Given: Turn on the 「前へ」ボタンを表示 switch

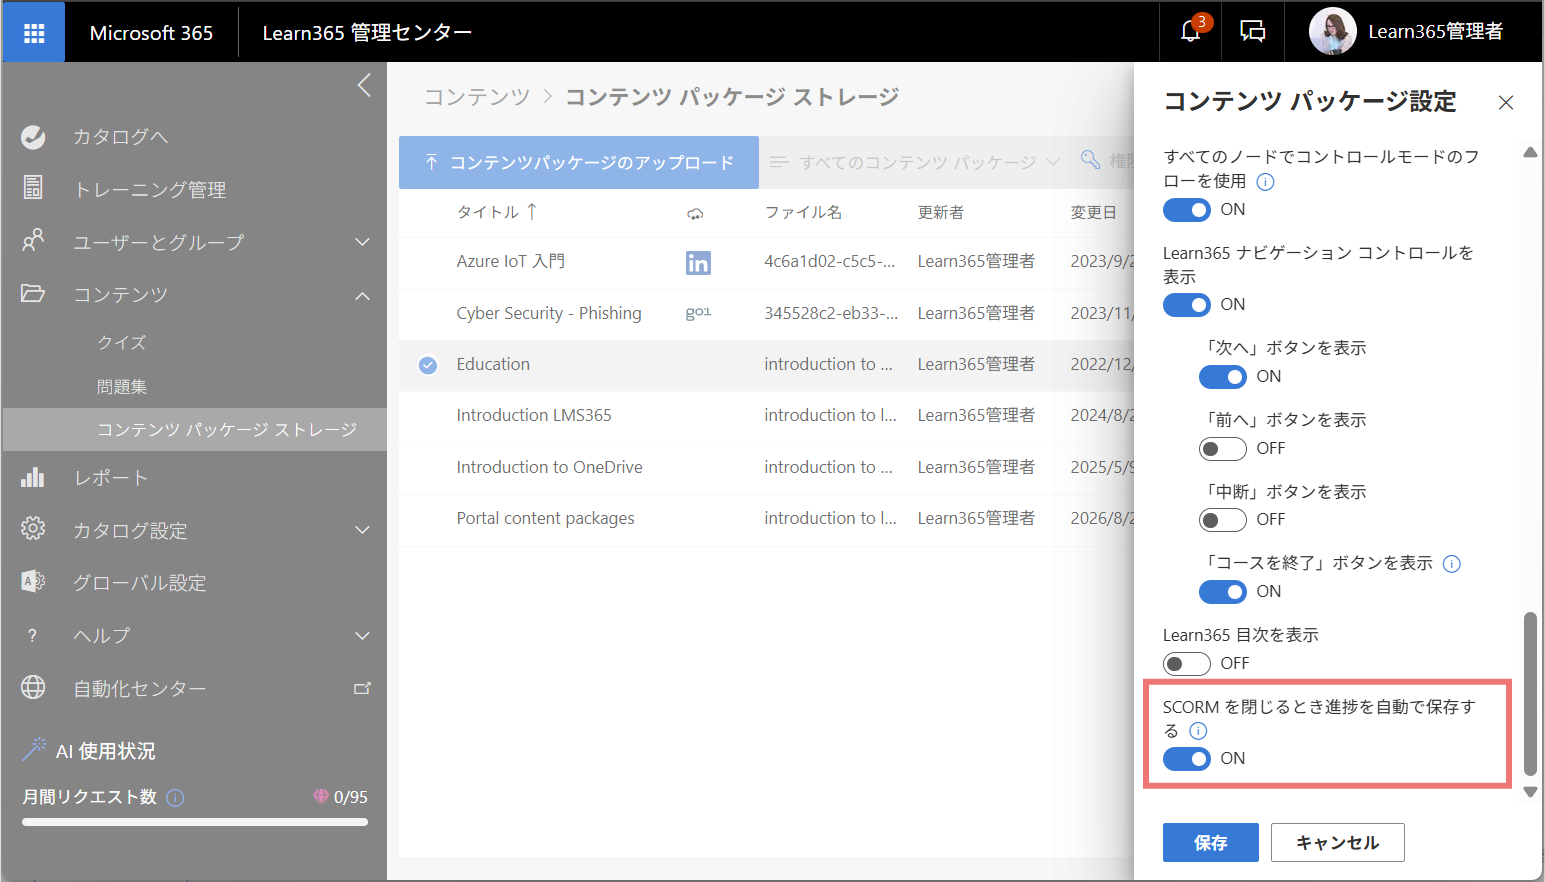Looking at the screenshot, I should pyautogui.click(x=1223, y=449).
